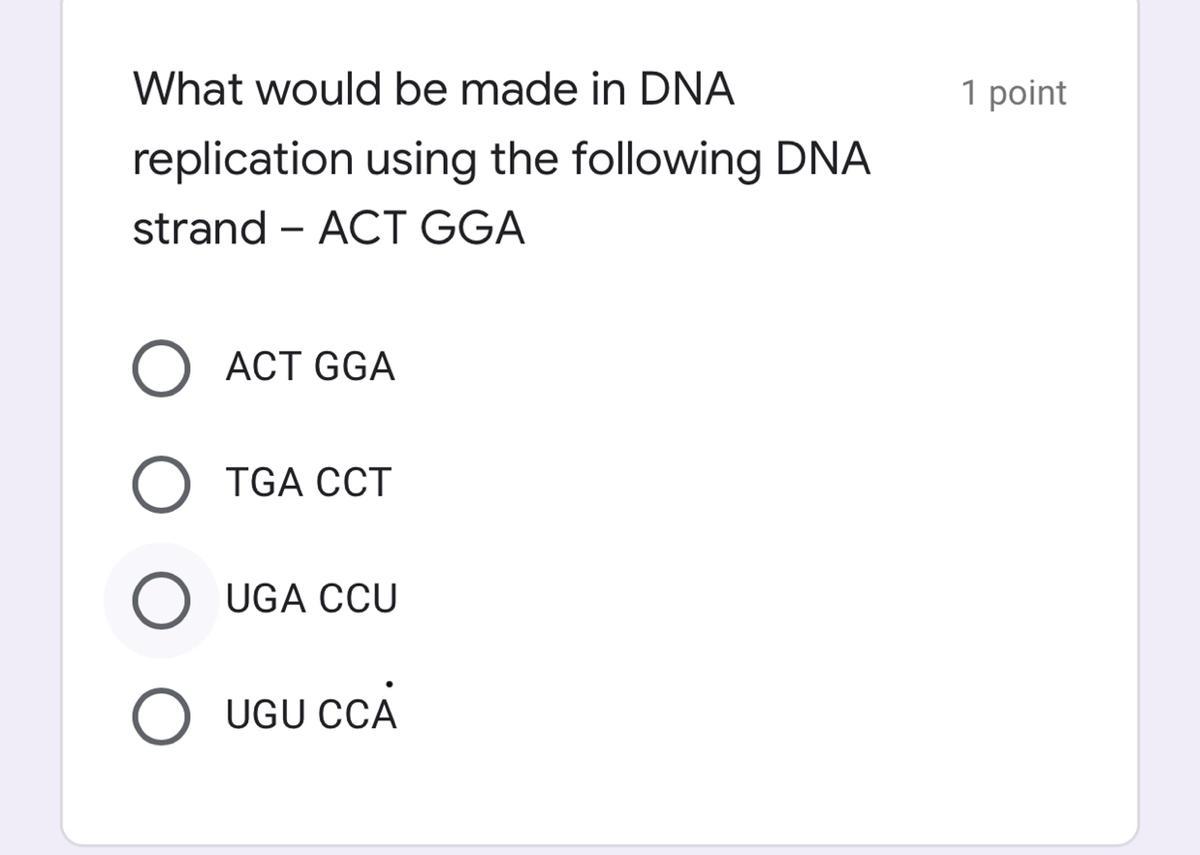The image size is (1200, 855).
Task: Click the word "What" in the question
Action: click(x=188, y=90)
